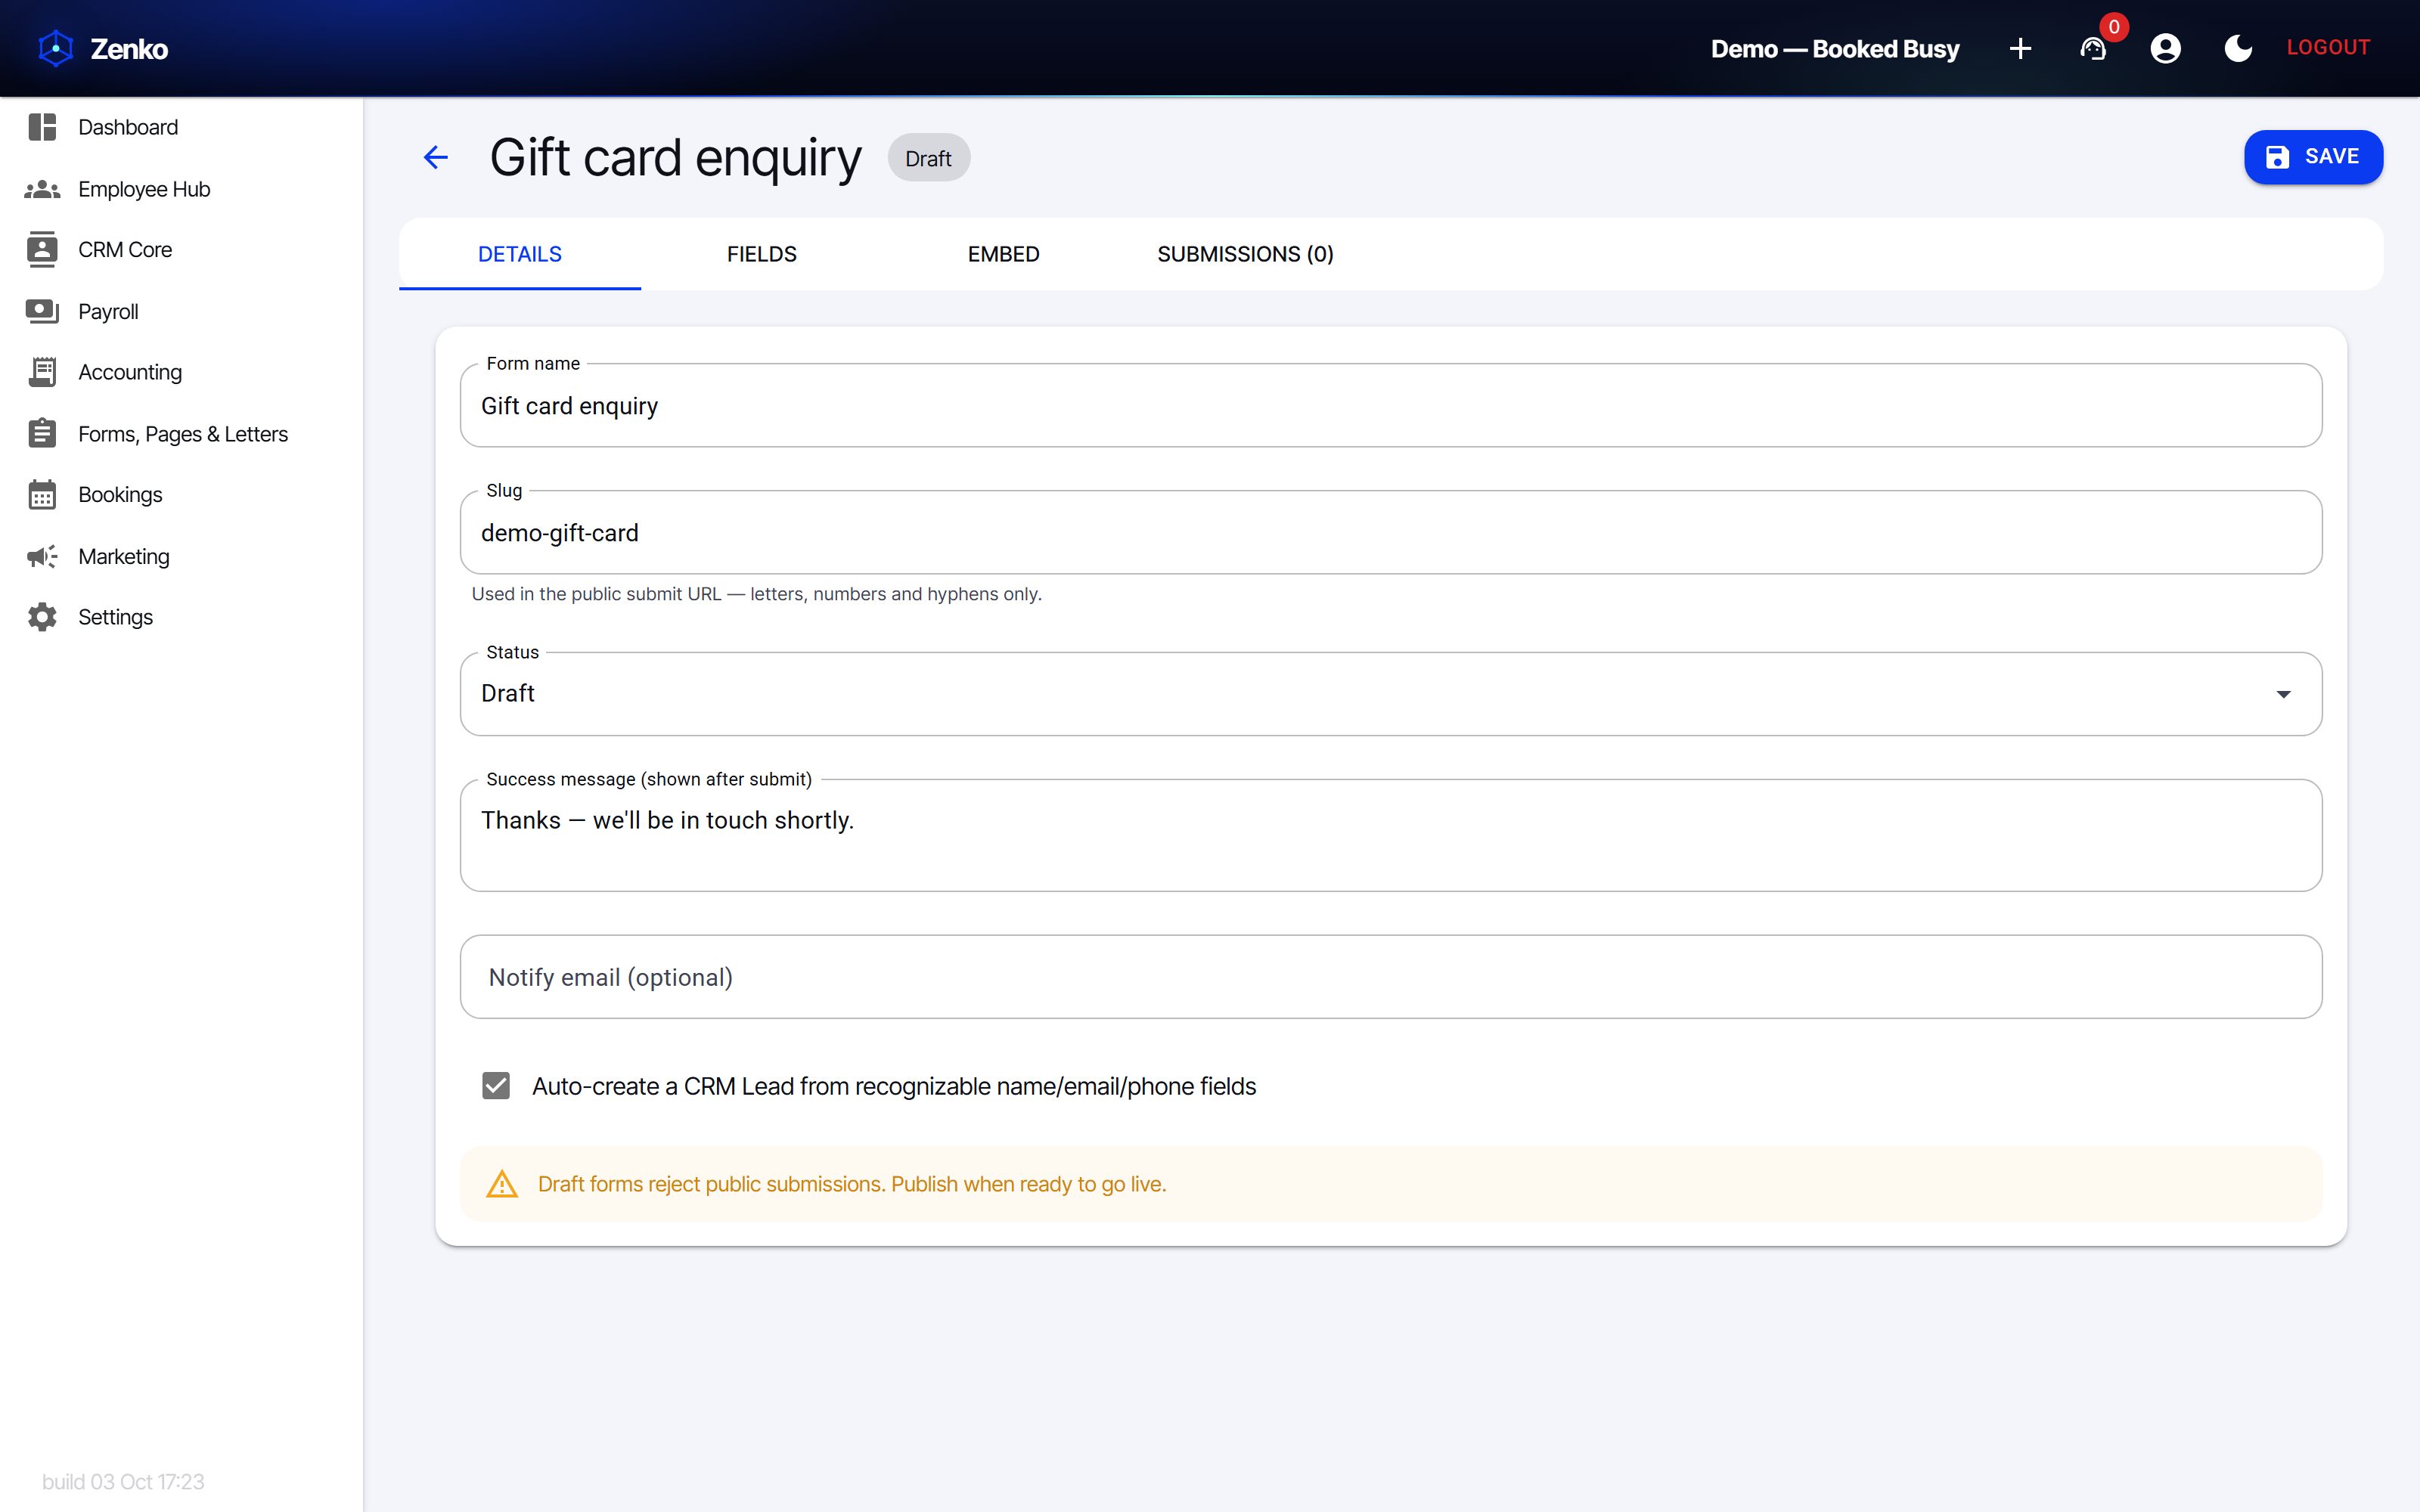Click the draft forms warning message text
Screen dimensions: 2420x1512
coord(852,1184)
